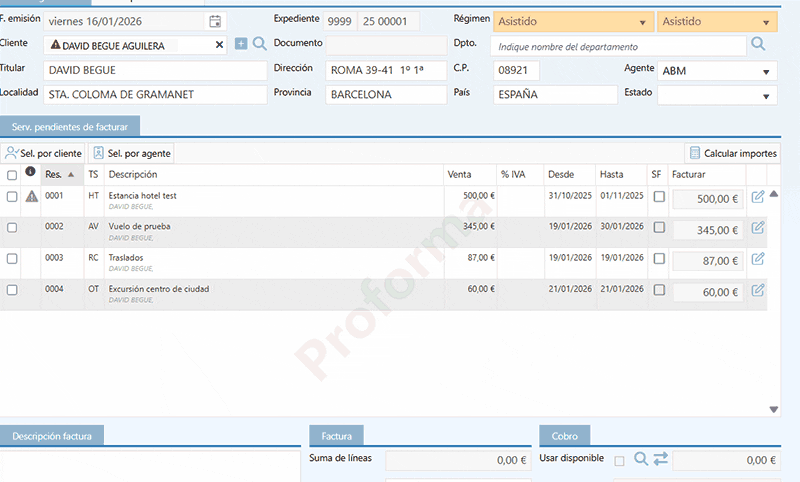Click the F. emisión date viernes 16/01/2026

pos(123,21)
